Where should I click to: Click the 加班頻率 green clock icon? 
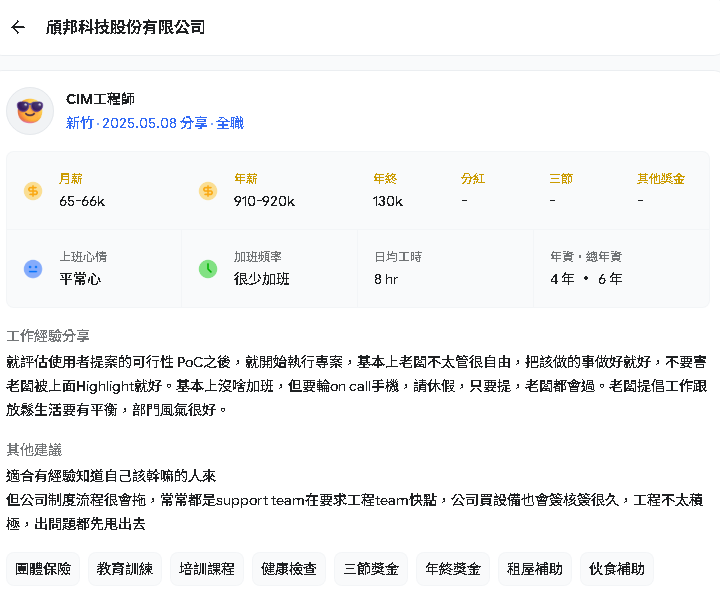[208, 269]
